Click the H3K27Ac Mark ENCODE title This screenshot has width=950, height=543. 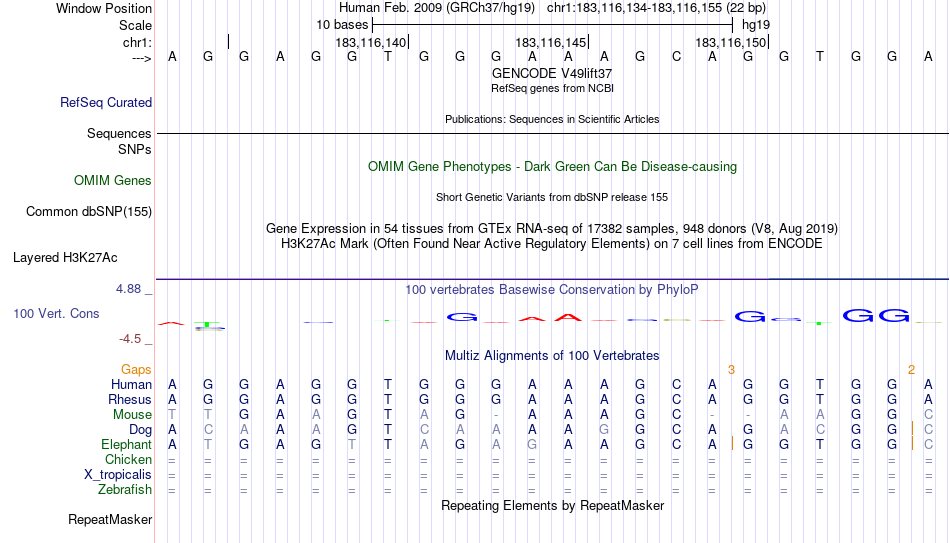(552, 244)
